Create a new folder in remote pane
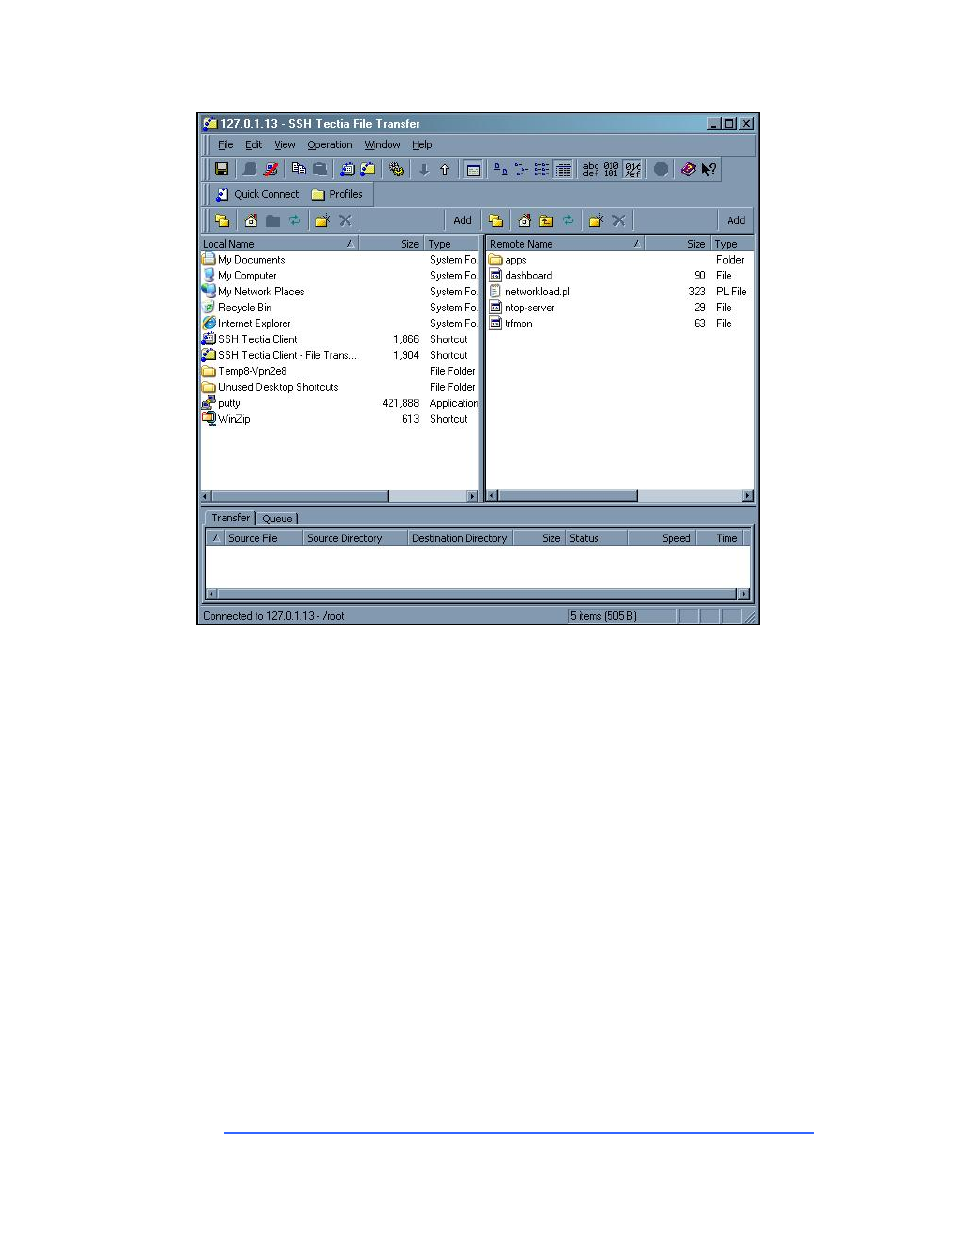The height and width of the screenshot is (1235, 954). point(596,220)
